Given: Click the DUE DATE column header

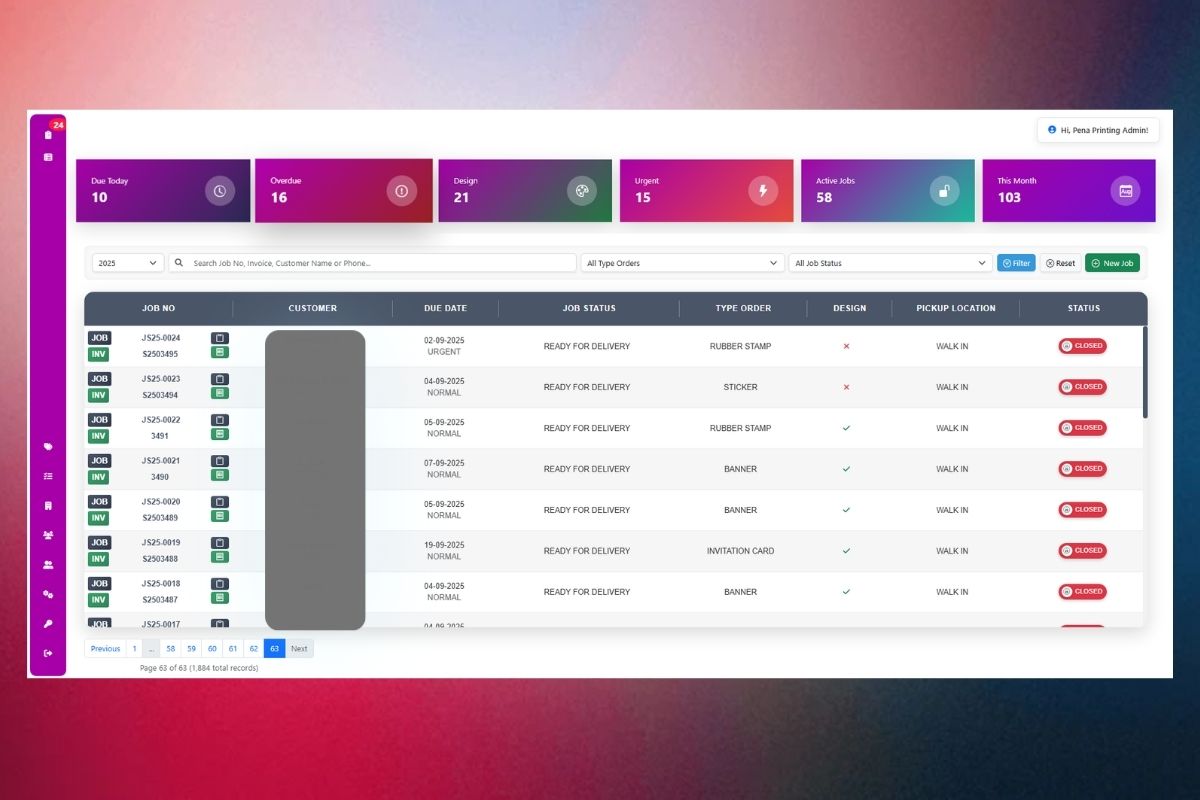Looking at the screenshot, I should [445, 308].
